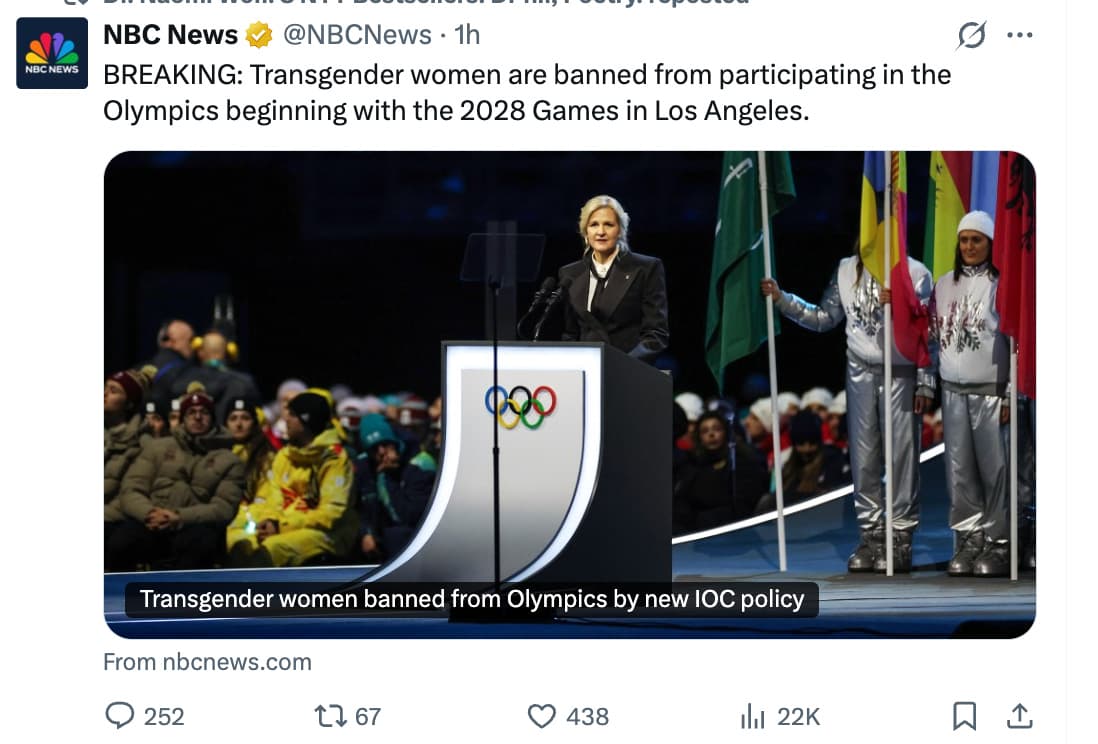Open the article preview image
Image resolution: width=1098 pixels, height=744 pixels.
(569, 380)
